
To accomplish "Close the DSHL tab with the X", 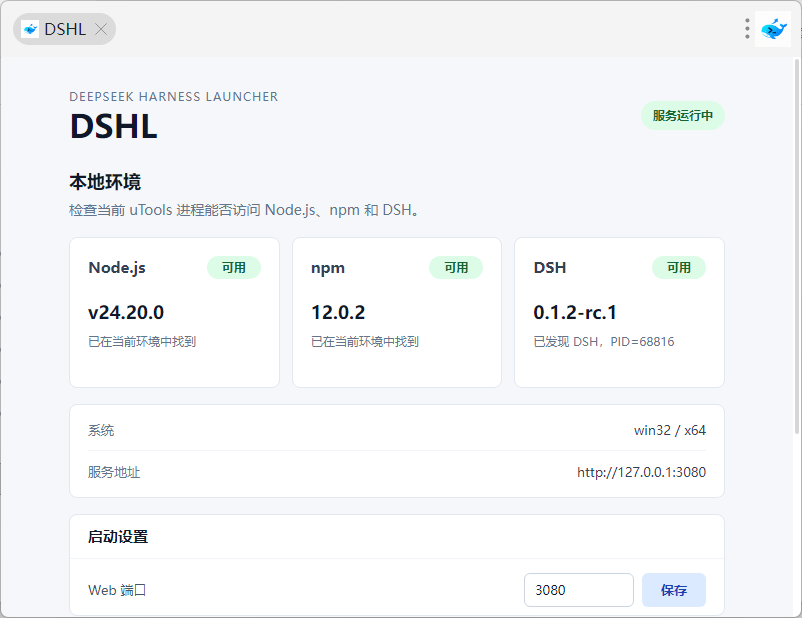I will (101, 29).
